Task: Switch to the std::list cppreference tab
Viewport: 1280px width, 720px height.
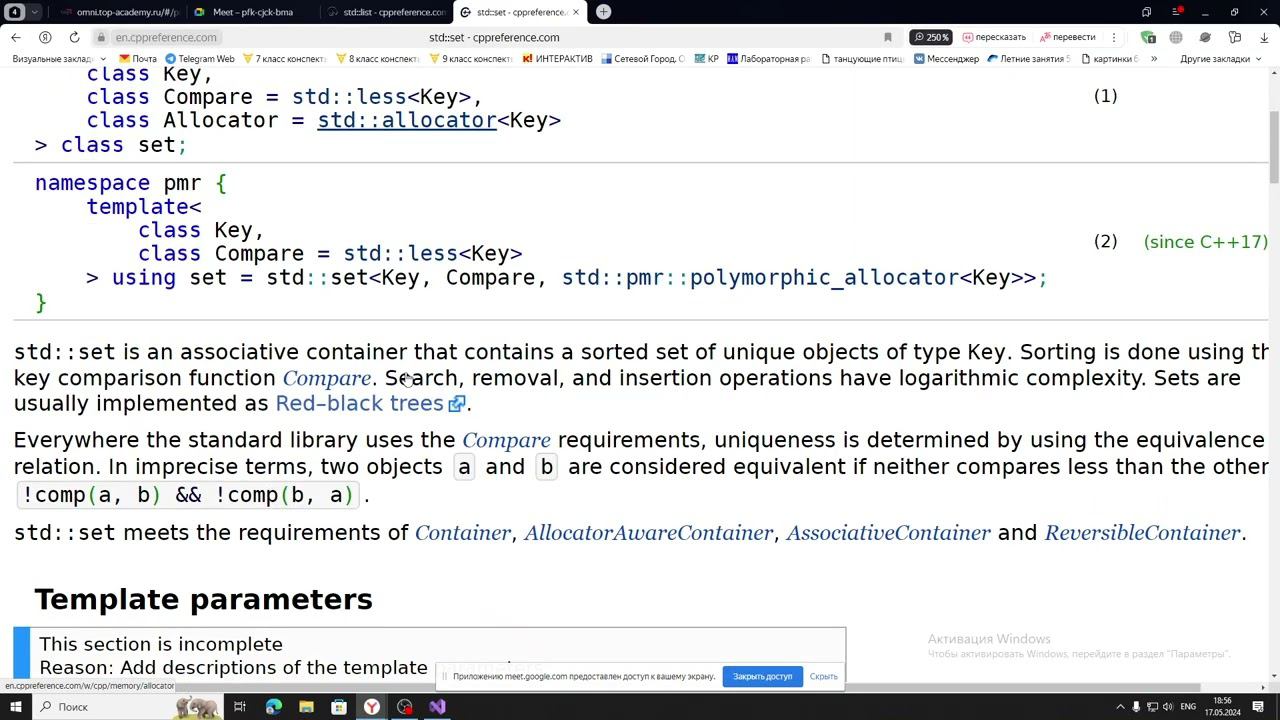Action: tap(386, 12)
